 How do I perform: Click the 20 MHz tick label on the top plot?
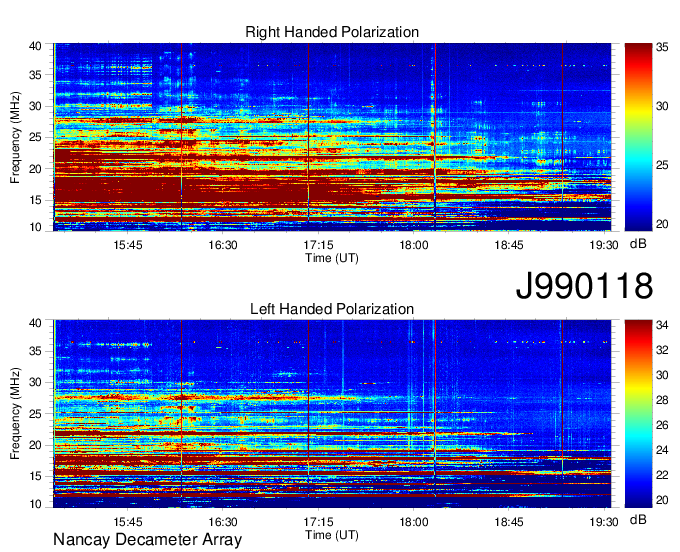coord(35,169)
